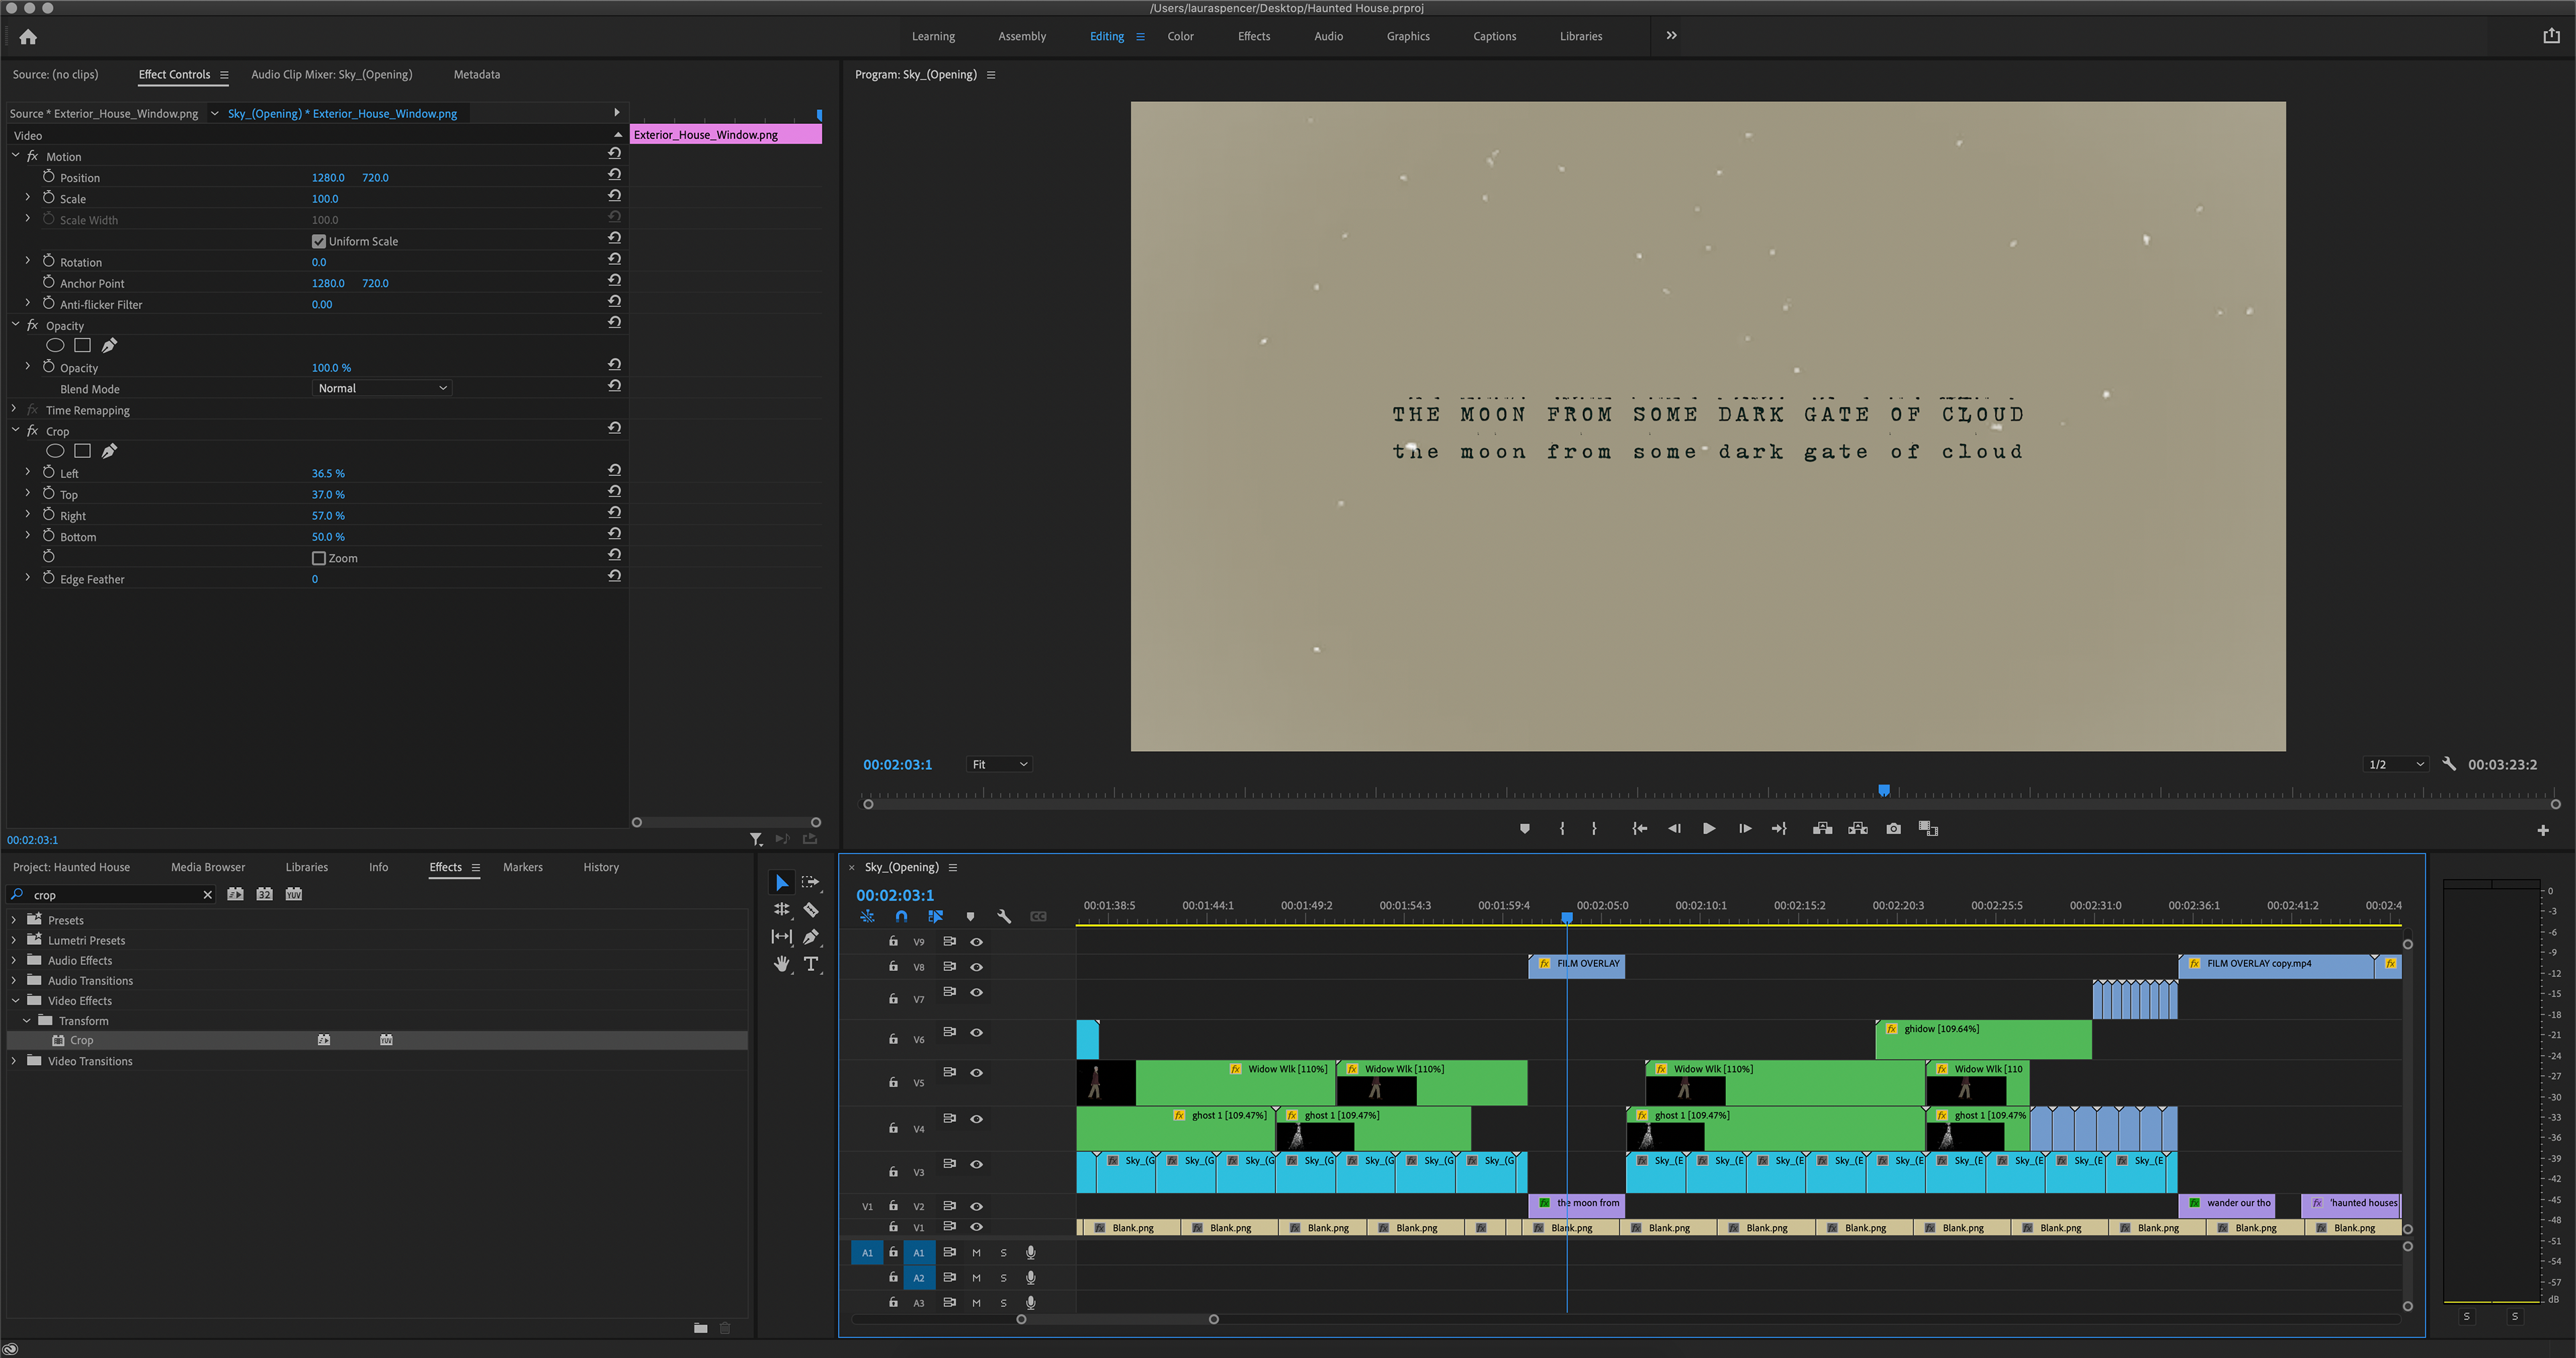Toggle Linked Selection in the timeline
This screenshot has width=2576, height=1358.
tap(935, 916)
